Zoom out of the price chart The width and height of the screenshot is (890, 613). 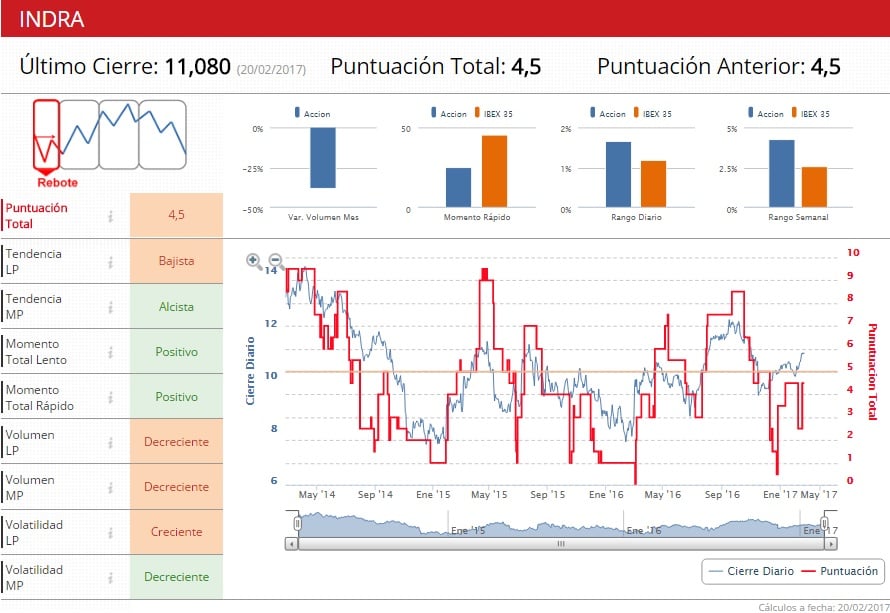tap(275, 261)
